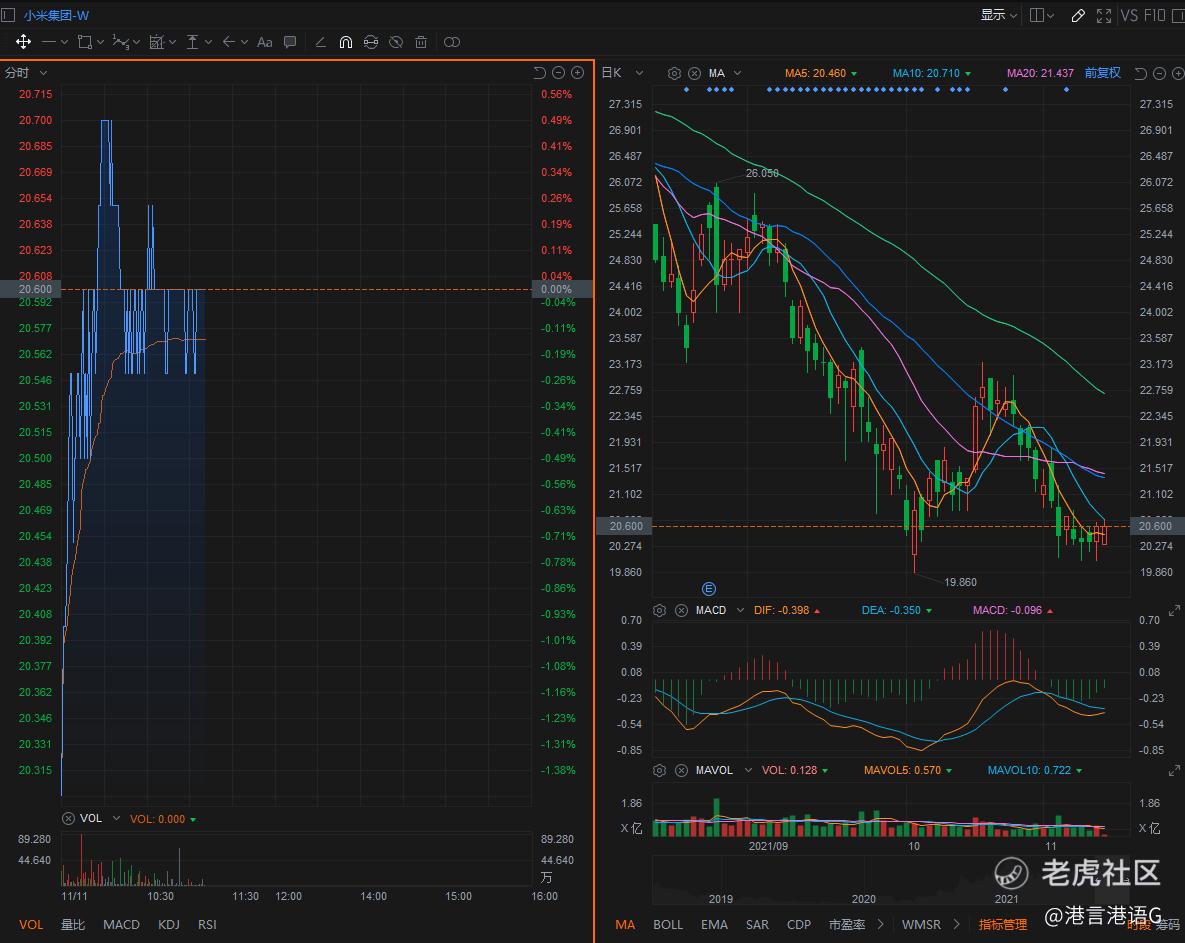Open 指标管理 indicator management
The width and height of the screenshot is (1185, 943).
(1003, 925)
